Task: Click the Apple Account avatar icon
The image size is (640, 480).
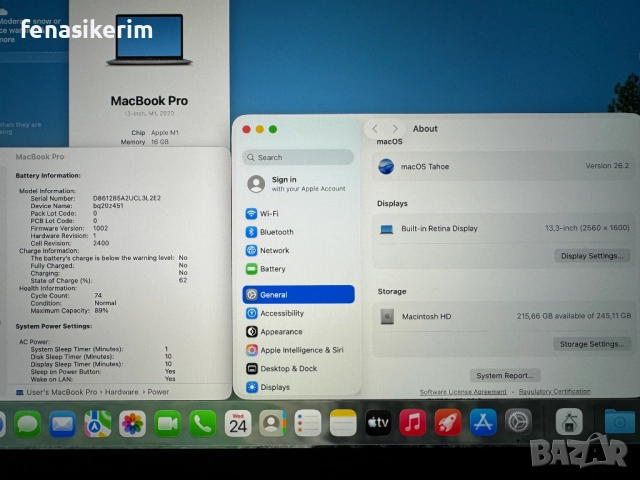Action: pyautogui.click(x=256, y=184)
